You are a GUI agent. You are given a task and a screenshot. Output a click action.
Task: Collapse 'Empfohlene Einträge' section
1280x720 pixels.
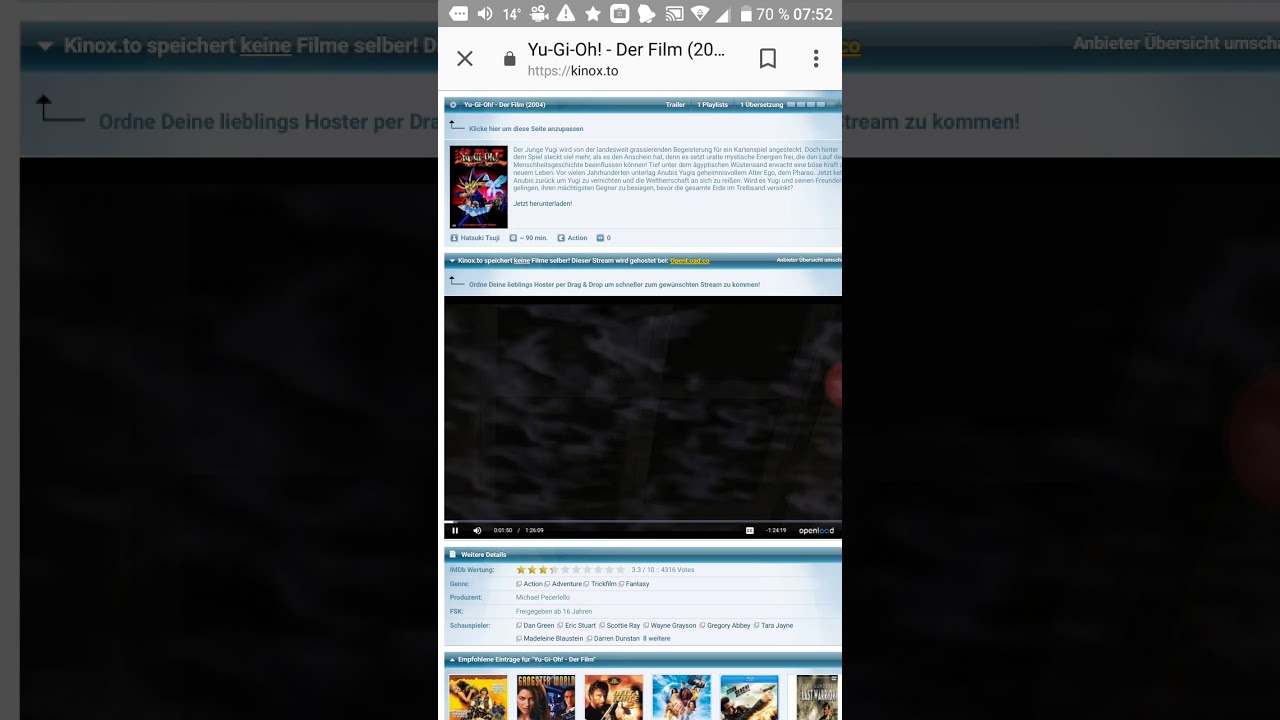[x=452, y=660]
